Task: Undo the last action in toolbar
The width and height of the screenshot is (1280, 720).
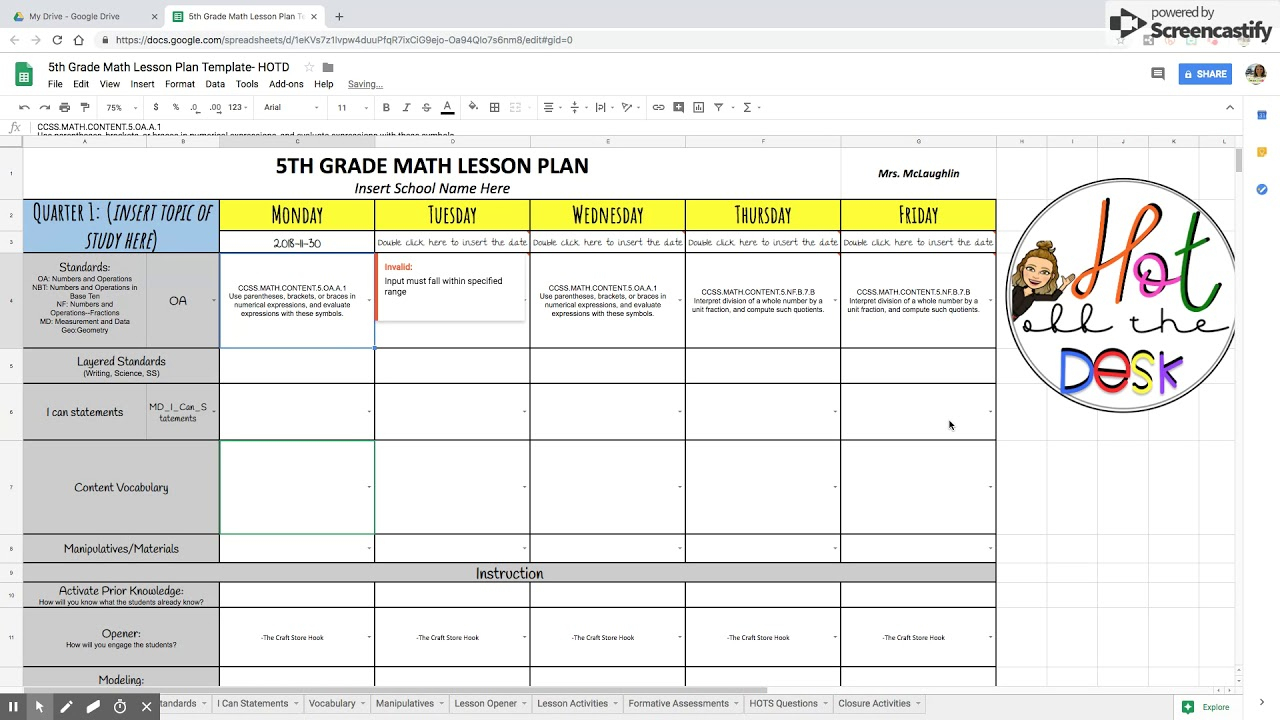Action: [x=24, y=107]
